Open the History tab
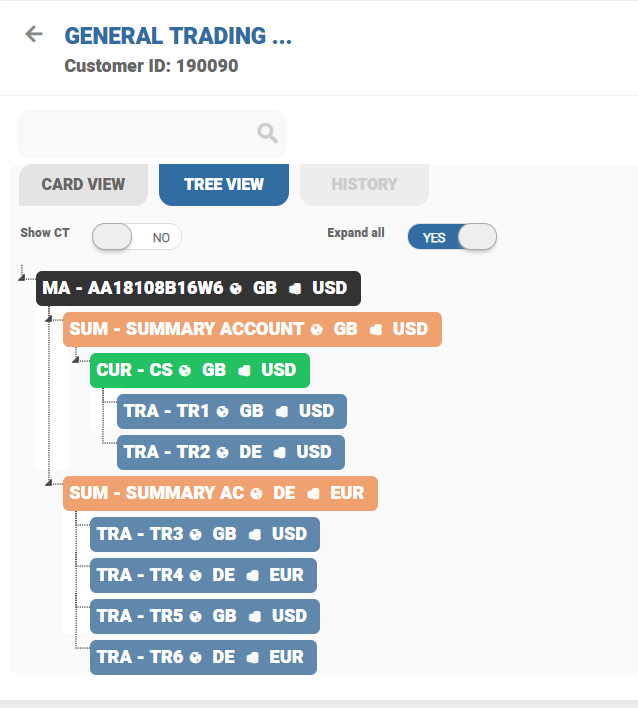Image resolution: width=638 pixels, height=708 pixels. click(364, 184)
